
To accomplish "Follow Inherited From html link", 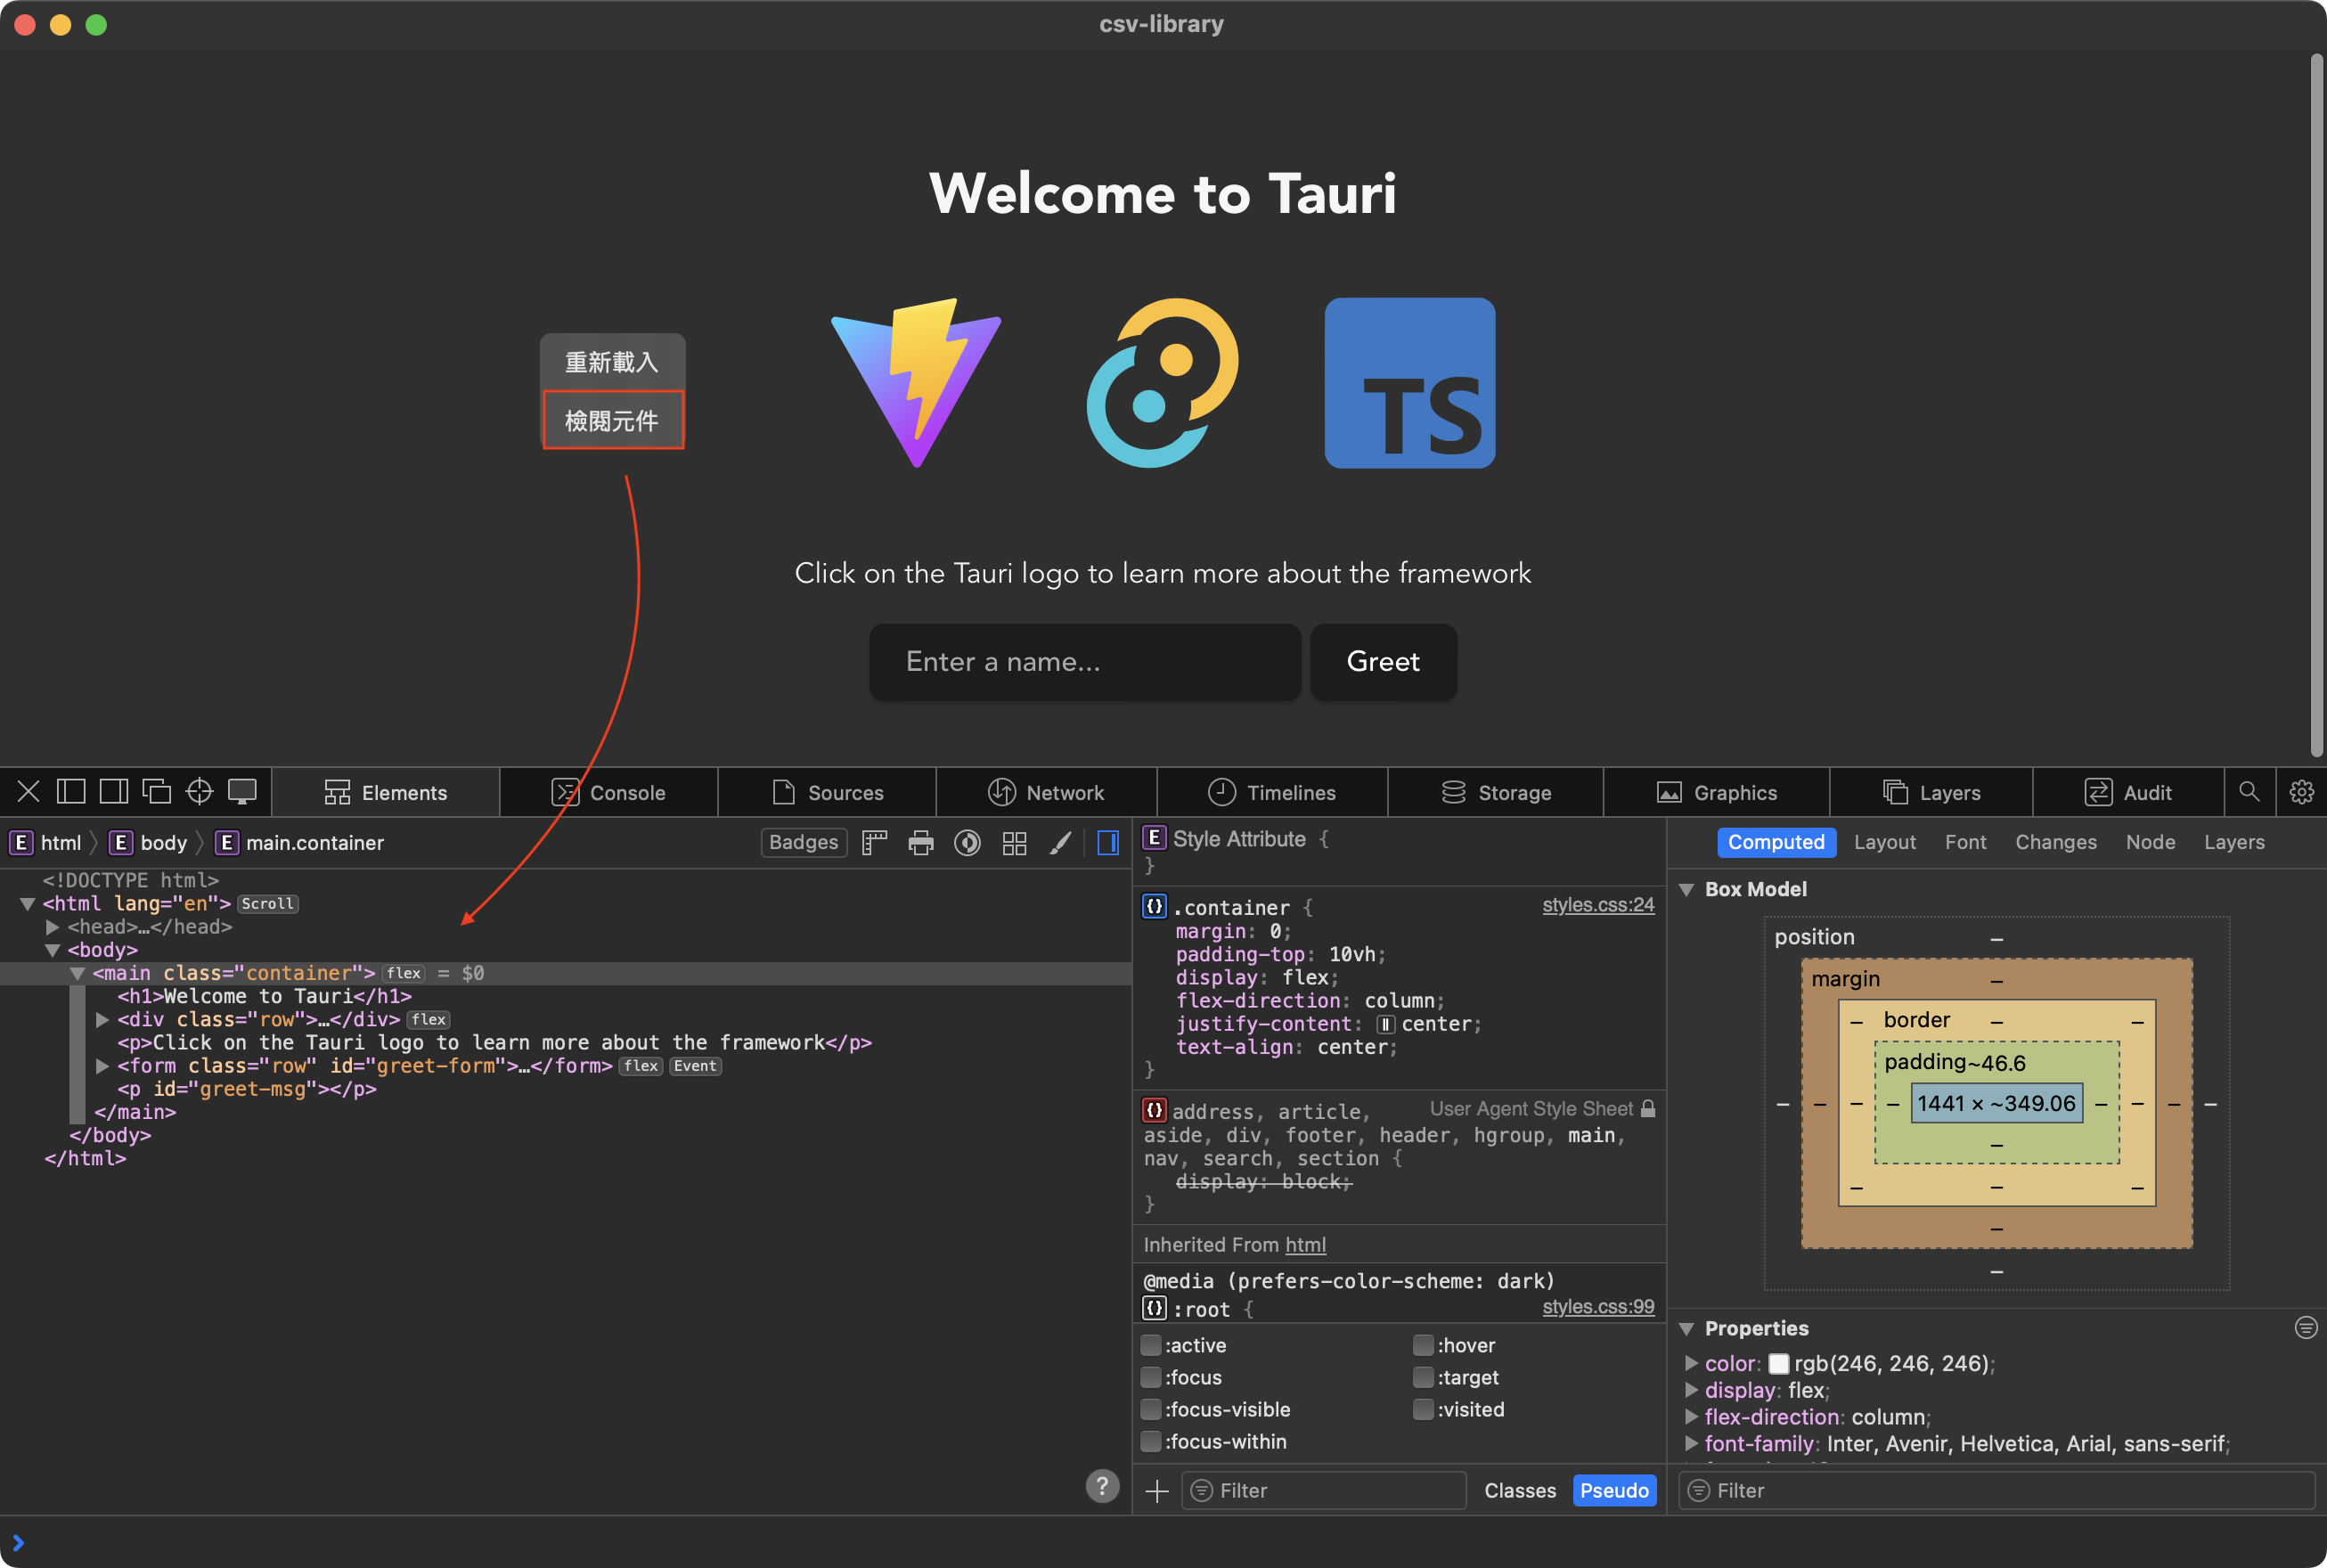I will click(x=1305, y=1245).
